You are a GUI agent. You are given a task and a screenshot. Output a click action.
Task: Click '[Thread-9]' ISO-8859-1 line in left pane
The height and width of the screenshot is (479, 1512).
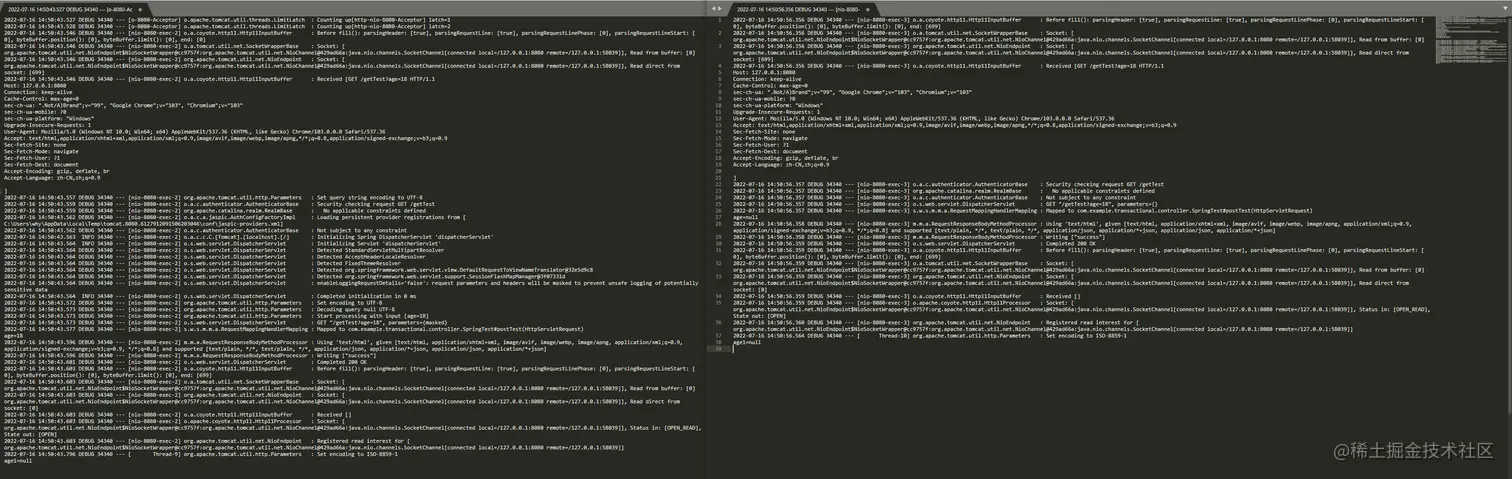tap(200, 454)
